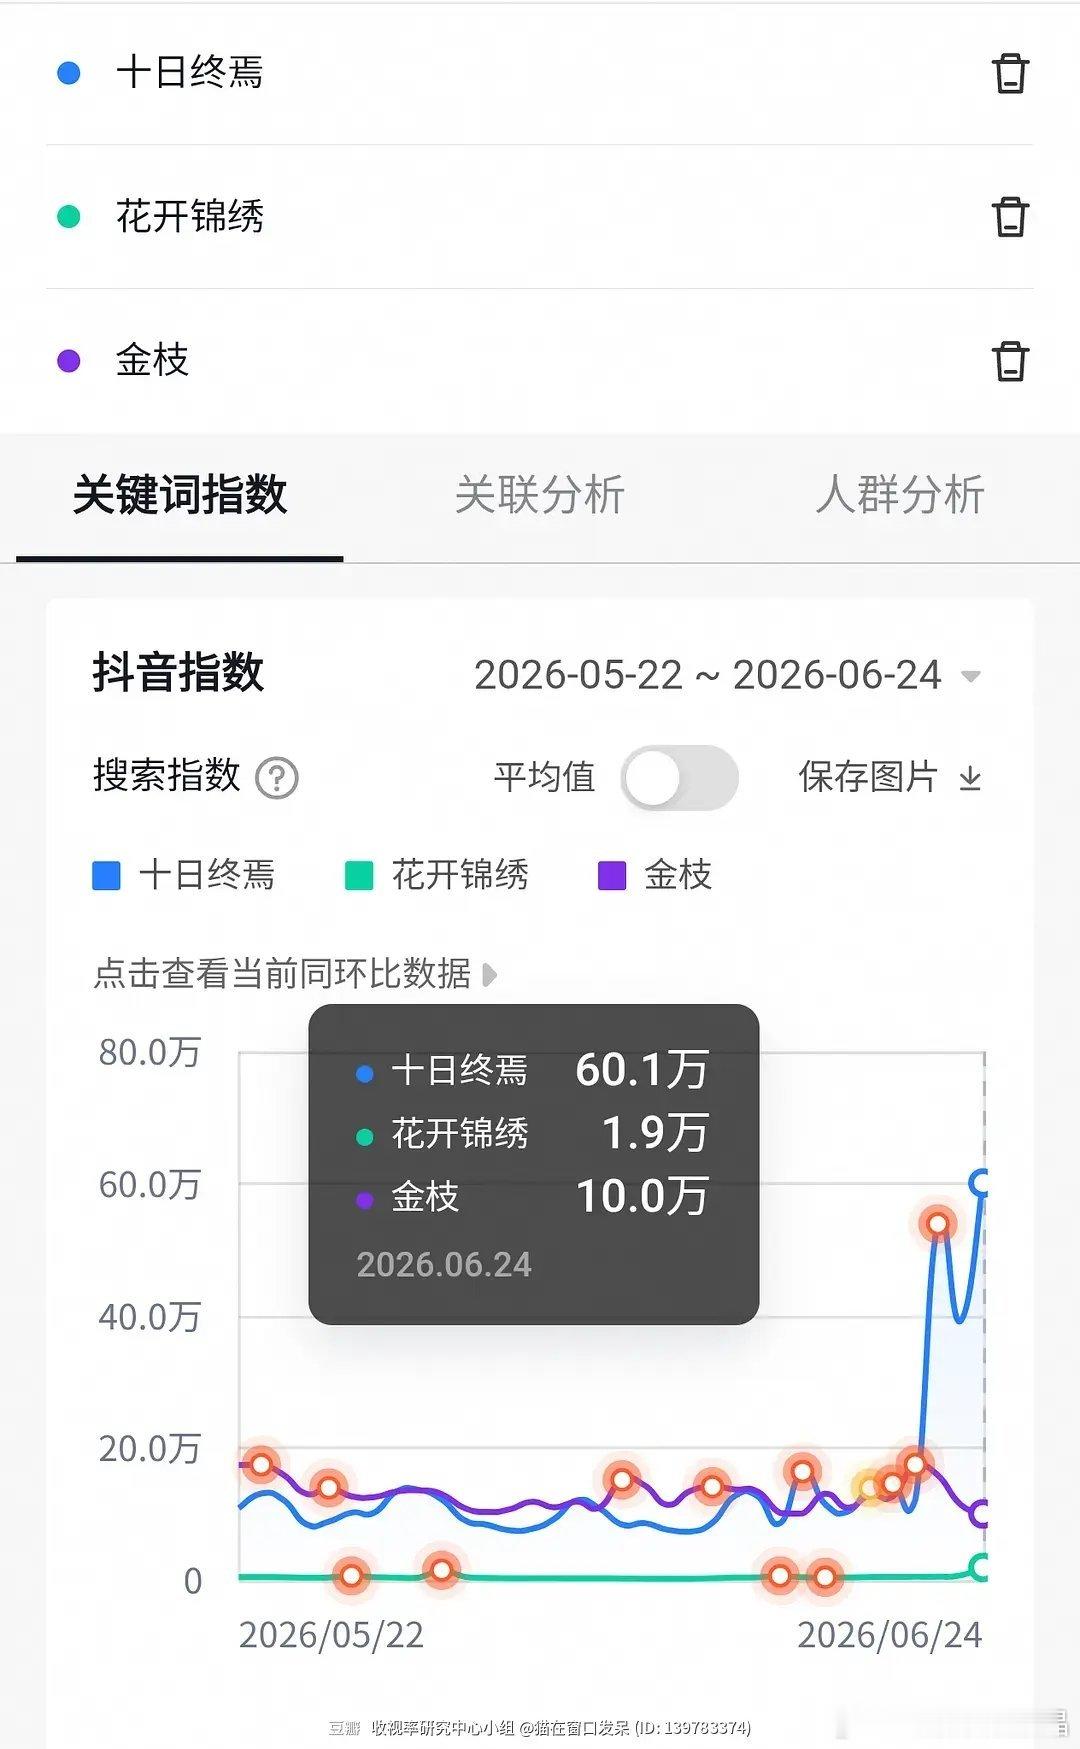Click the 抖音指数 heading
Screen dimensions: 1080x1749
pyautogui.click(x=178, y=672)
